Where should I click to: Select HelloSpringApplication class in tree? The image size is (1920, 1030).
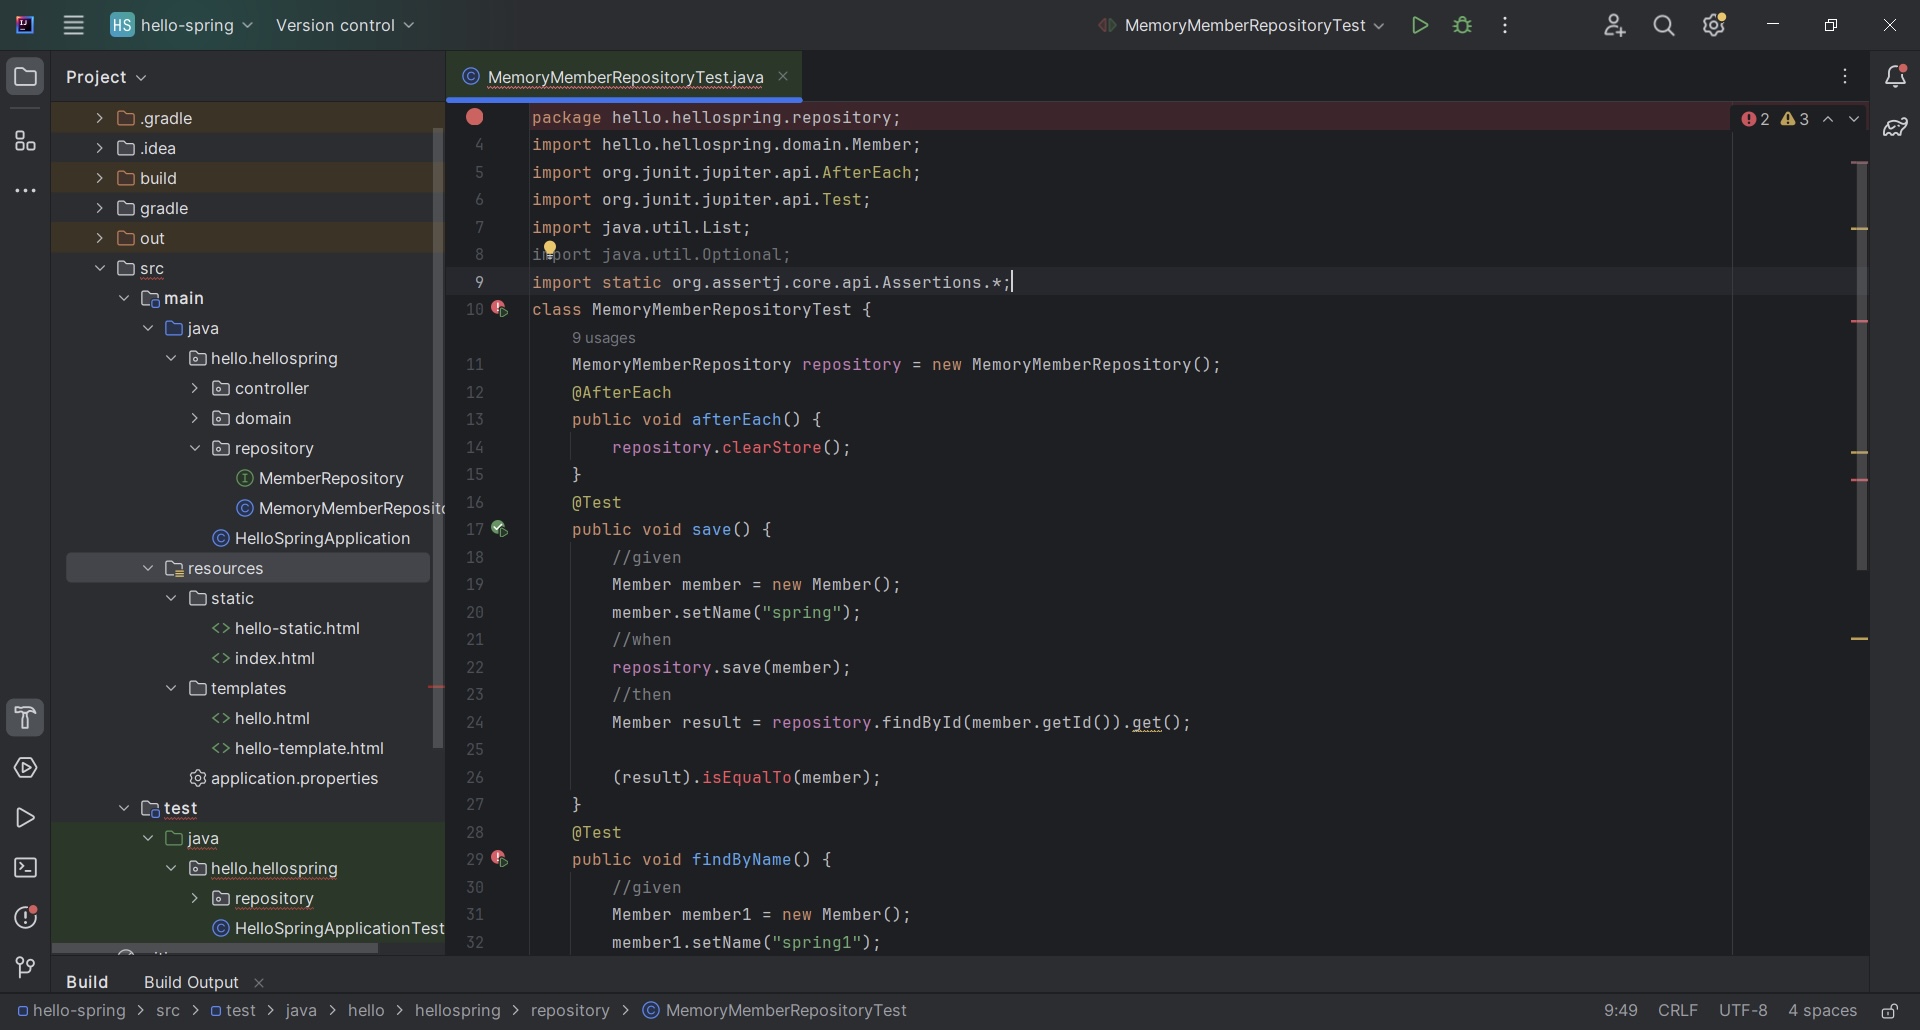coord(311,538)
